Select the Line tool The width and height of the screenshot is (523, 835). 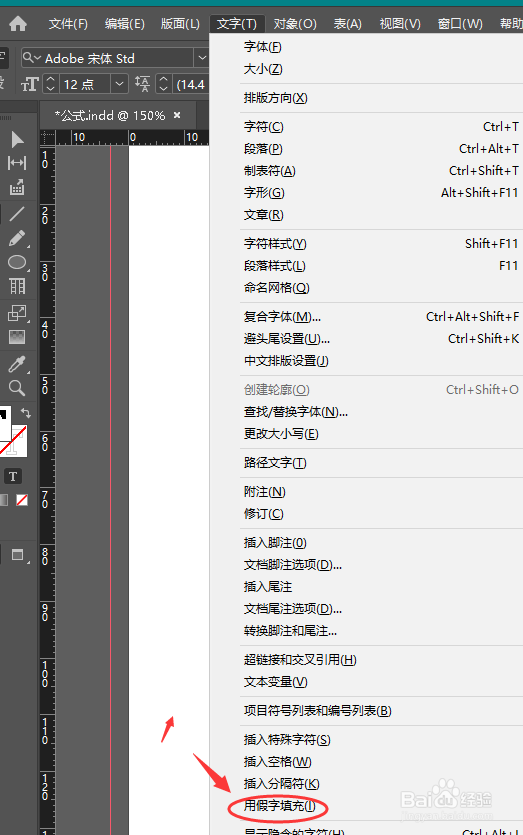point(17,214)
